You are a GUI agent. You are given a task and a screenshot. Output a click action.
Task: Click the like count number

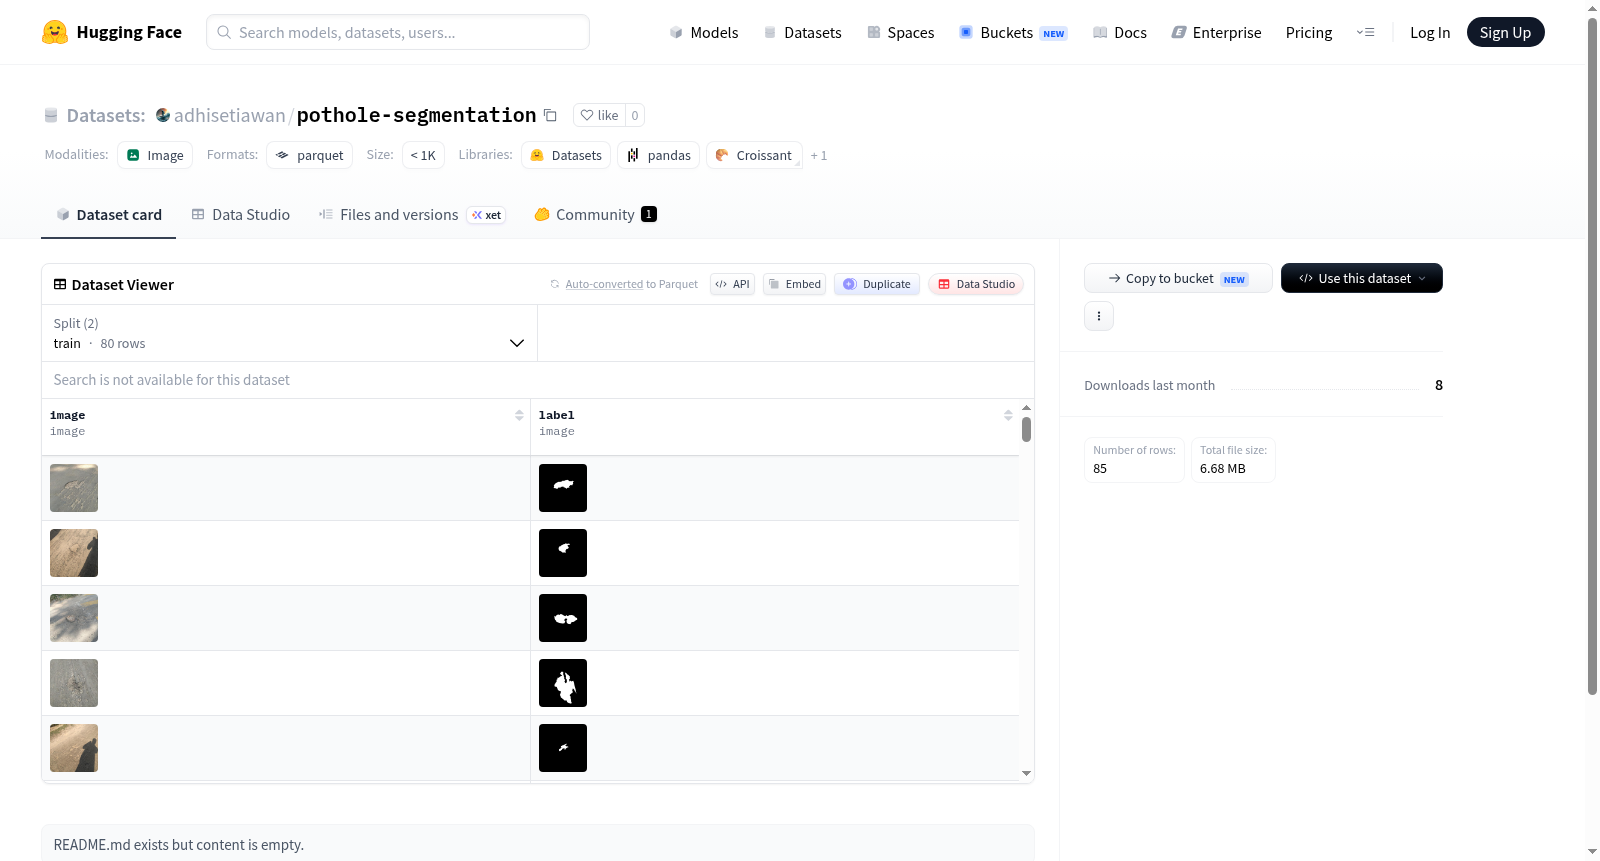pos(635,115)
